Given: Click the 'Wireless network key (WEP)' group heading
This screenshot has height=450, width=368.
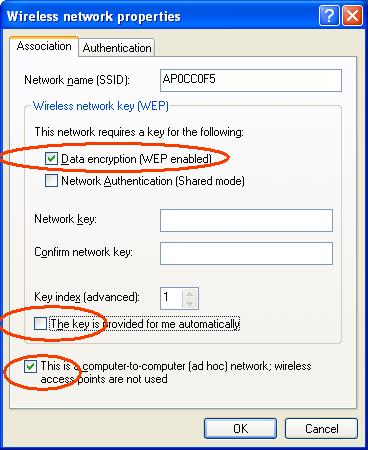Looking at the screenshot, I should [101, 106].
